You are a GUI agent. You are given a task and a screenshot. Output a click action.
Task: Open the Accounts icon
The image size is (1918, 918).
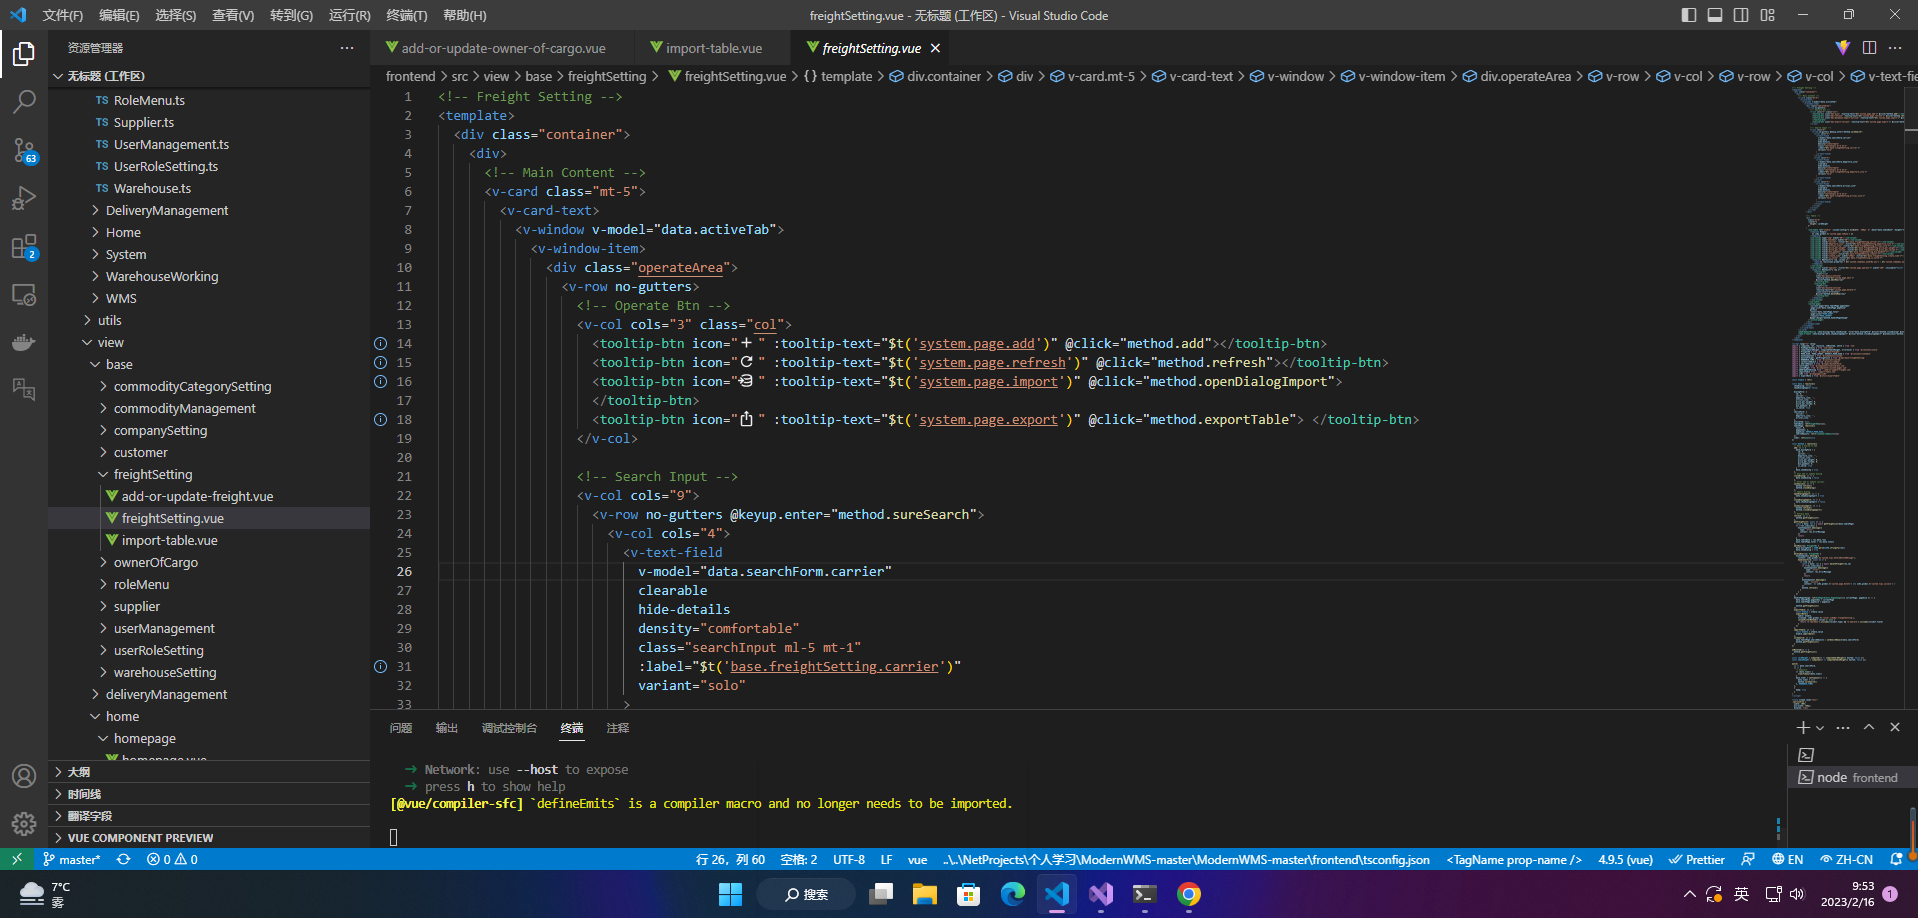tap(24, 776)
